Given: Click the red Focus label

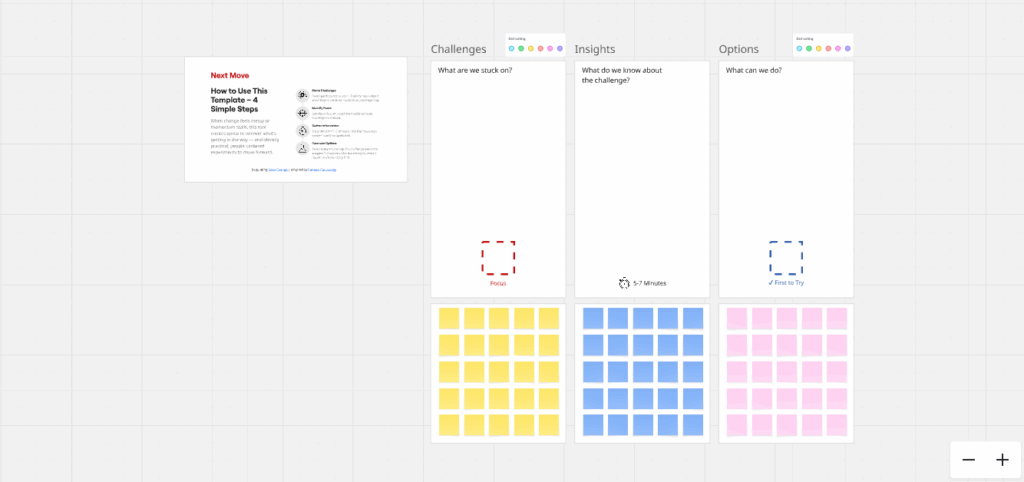Looking at the screenshot, I should pyautogui.click(x=498, y=283).
